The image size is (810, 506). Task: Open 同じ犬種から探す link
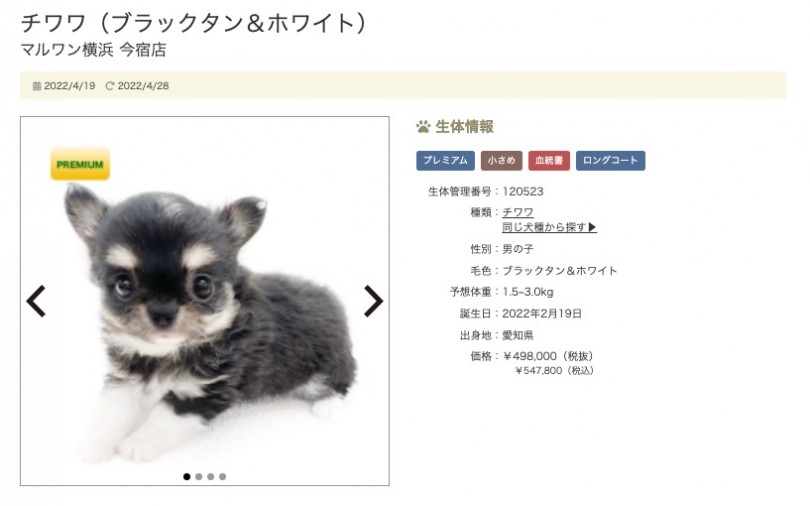click(544, 227)
